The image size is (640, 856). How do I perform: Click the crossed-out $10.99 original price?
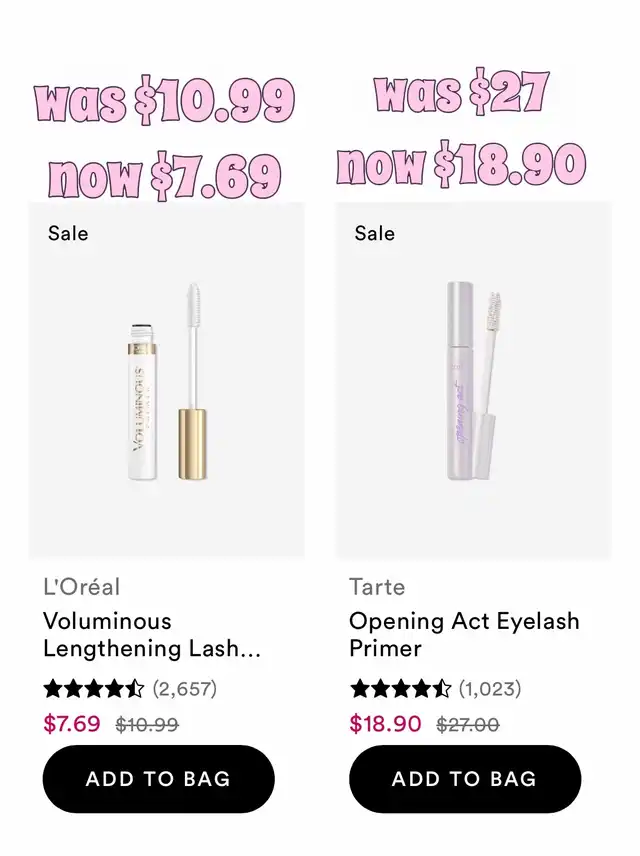click(147, 724)
